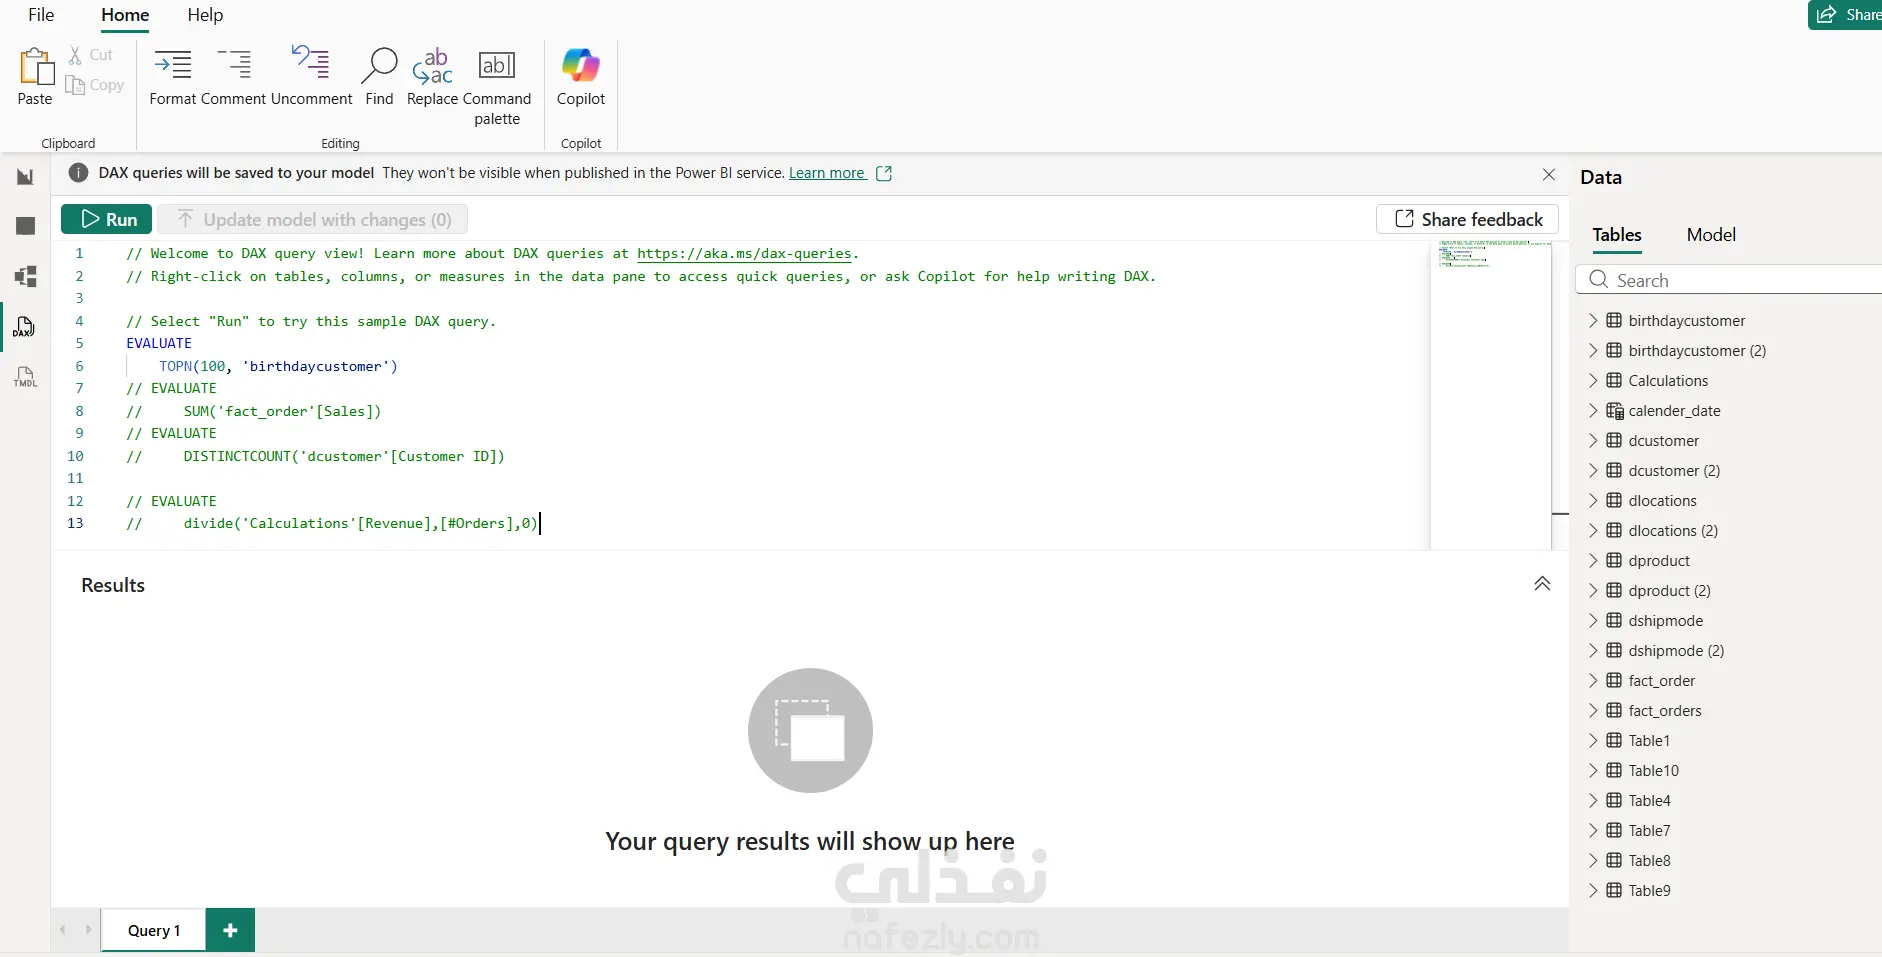
Task: Open the Replace tool
Action: pyautogui.click(x=432, y=76)
